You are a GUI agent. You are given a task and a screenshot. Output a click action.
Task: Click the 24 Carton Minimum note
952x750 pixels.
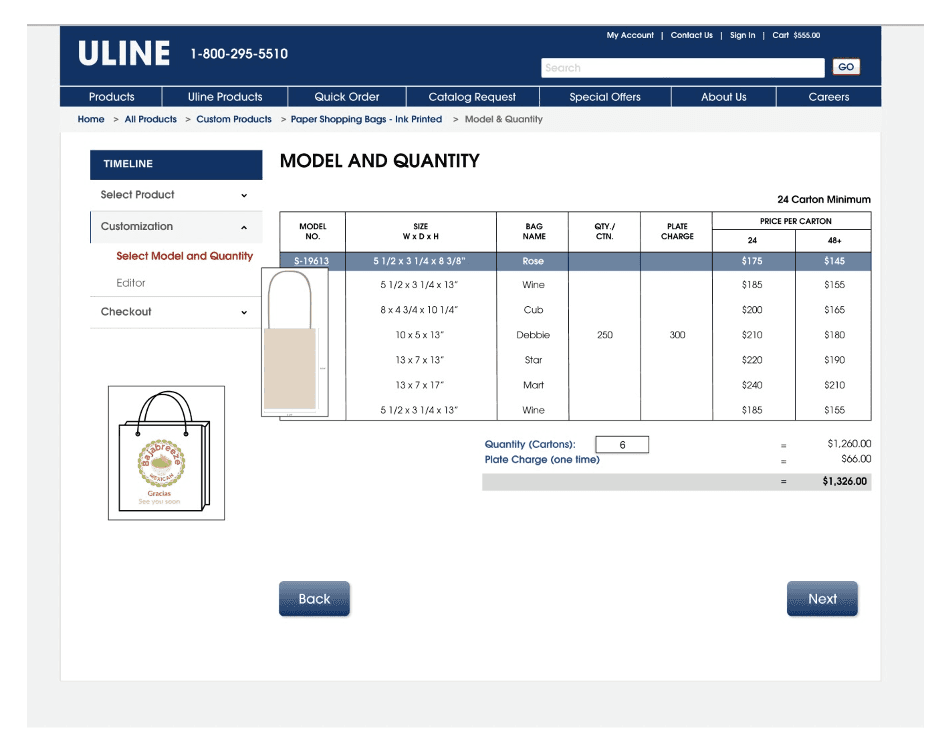coord(823,200)
